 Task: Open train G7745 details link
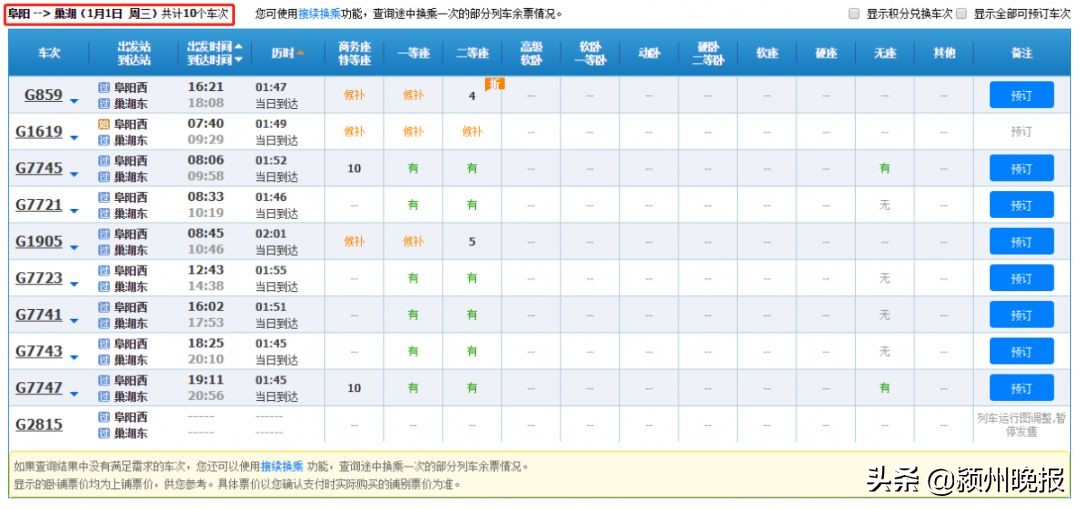click(39, 168)
